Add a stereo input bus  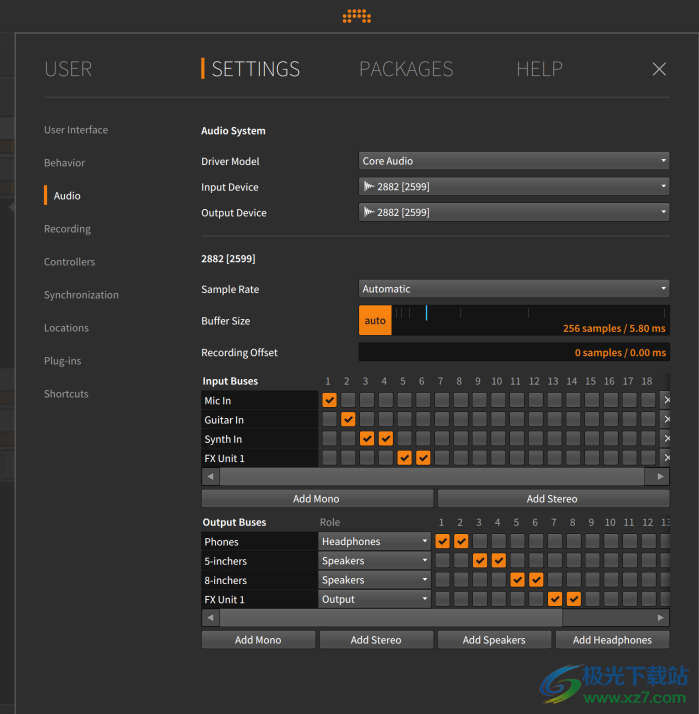pos(553,499)
